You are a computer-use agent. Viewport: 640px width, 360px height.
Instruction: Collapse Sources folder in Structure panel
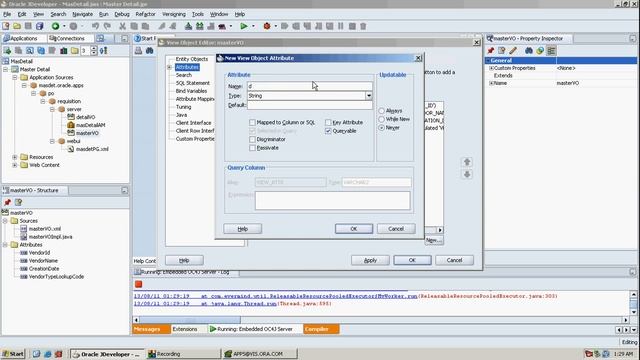5,221
